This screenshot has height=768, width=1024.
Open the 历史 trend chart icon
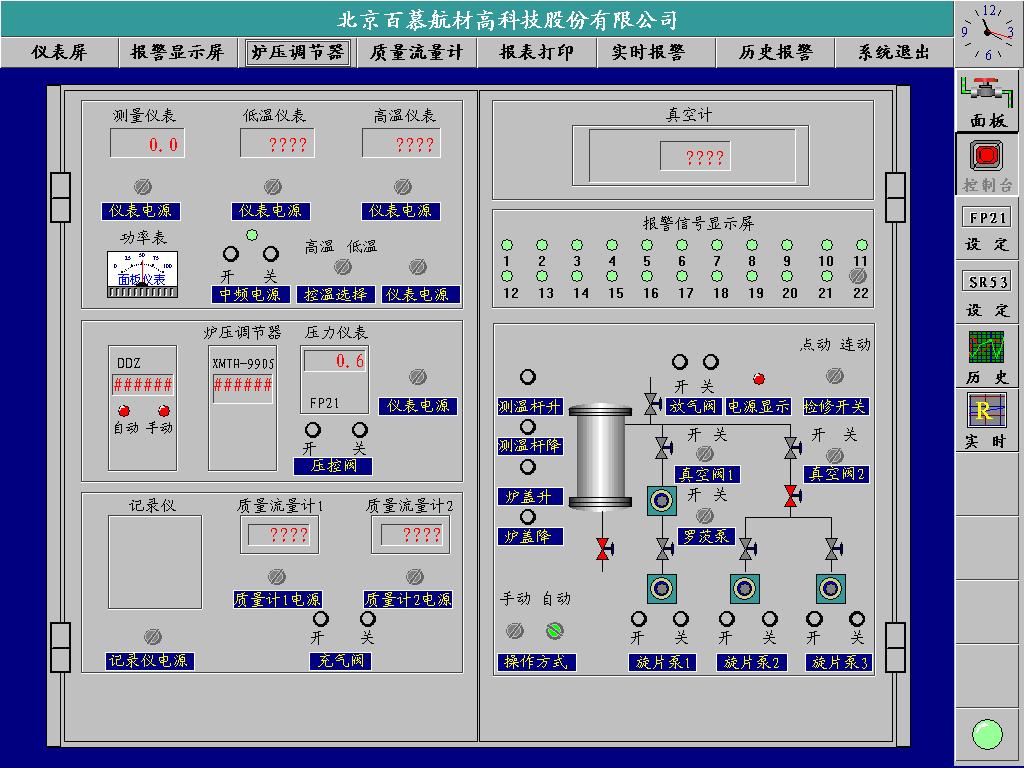tap(987, 347)
